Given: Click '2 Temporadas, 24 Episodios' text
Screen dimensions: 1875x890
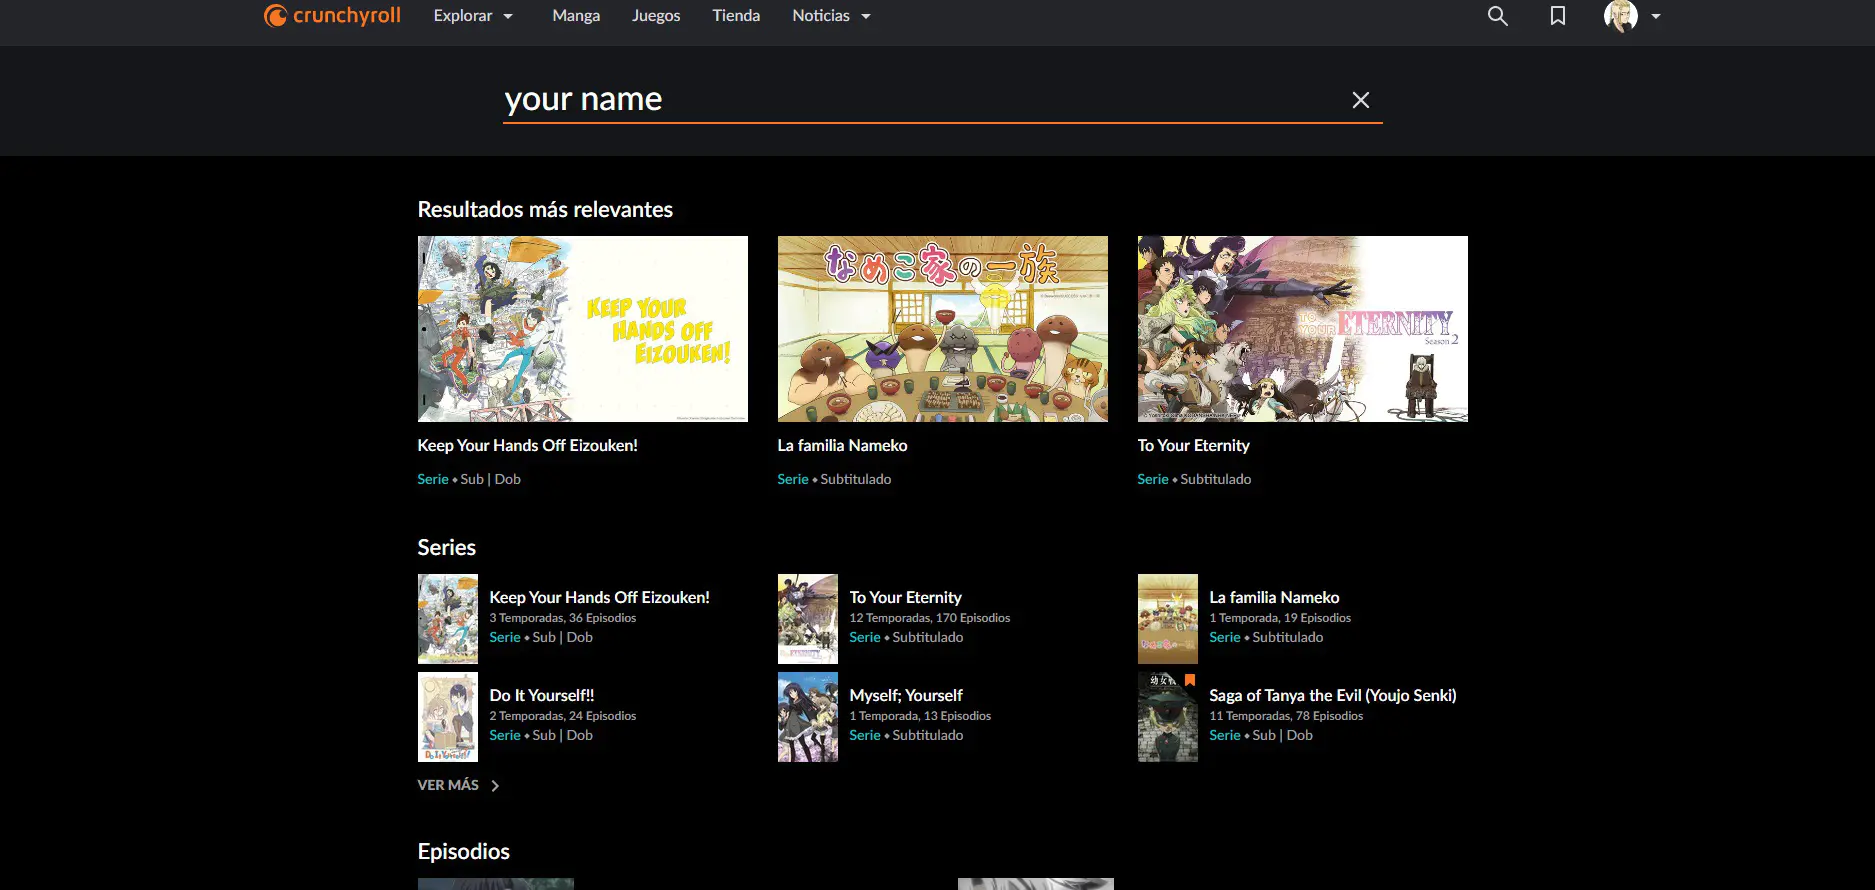Looking at the screenshot, I should 563,716.
